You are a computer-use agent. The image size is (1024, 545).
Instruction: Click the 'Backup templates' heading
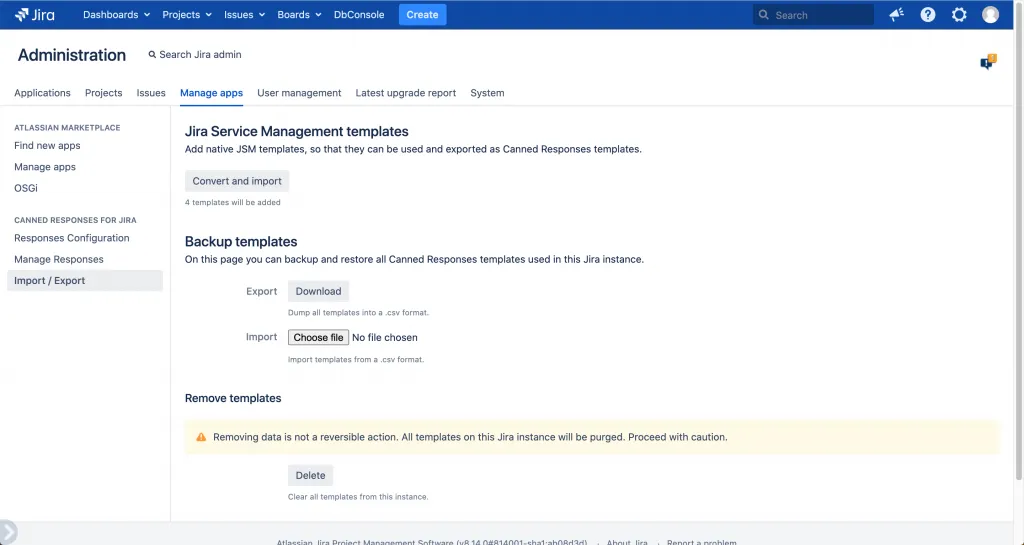241,241
